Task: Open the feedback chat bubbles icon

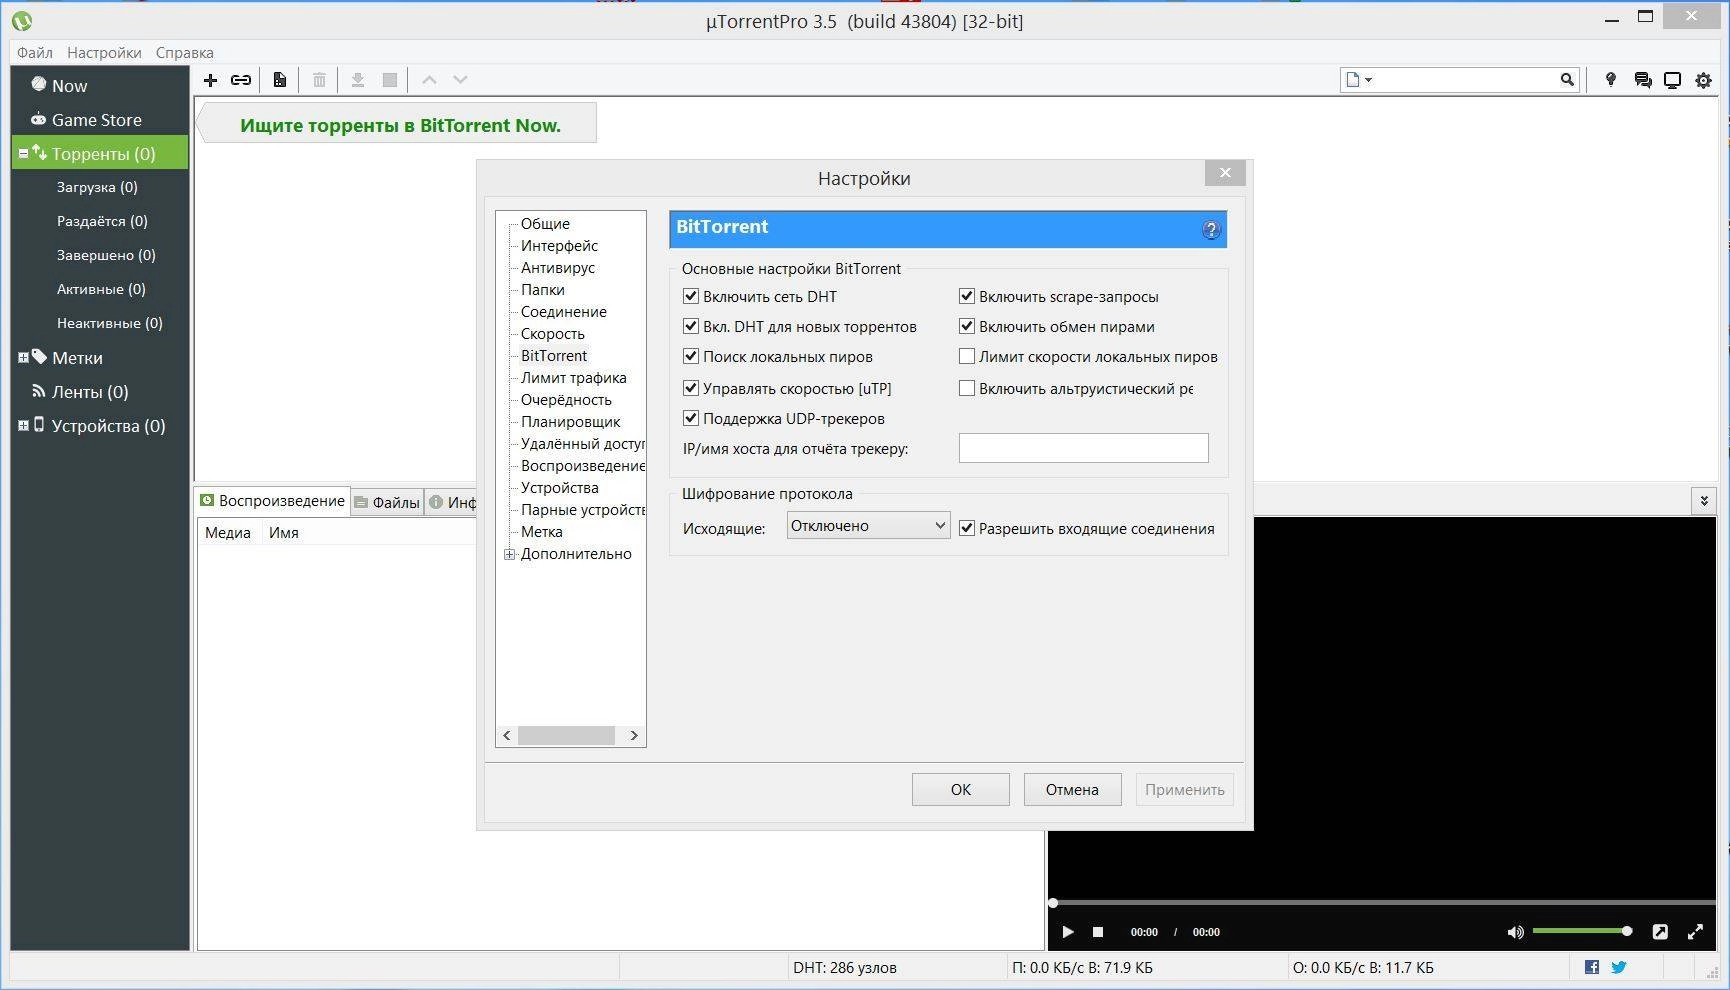Action: tap(1642, 79)
